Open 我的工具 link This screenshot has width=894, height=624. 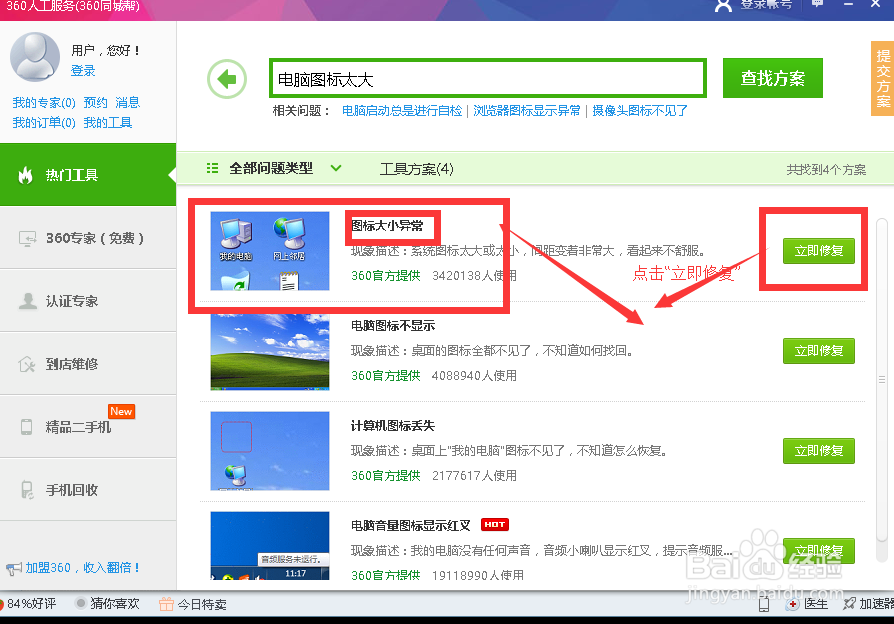(x=108, y=123)
